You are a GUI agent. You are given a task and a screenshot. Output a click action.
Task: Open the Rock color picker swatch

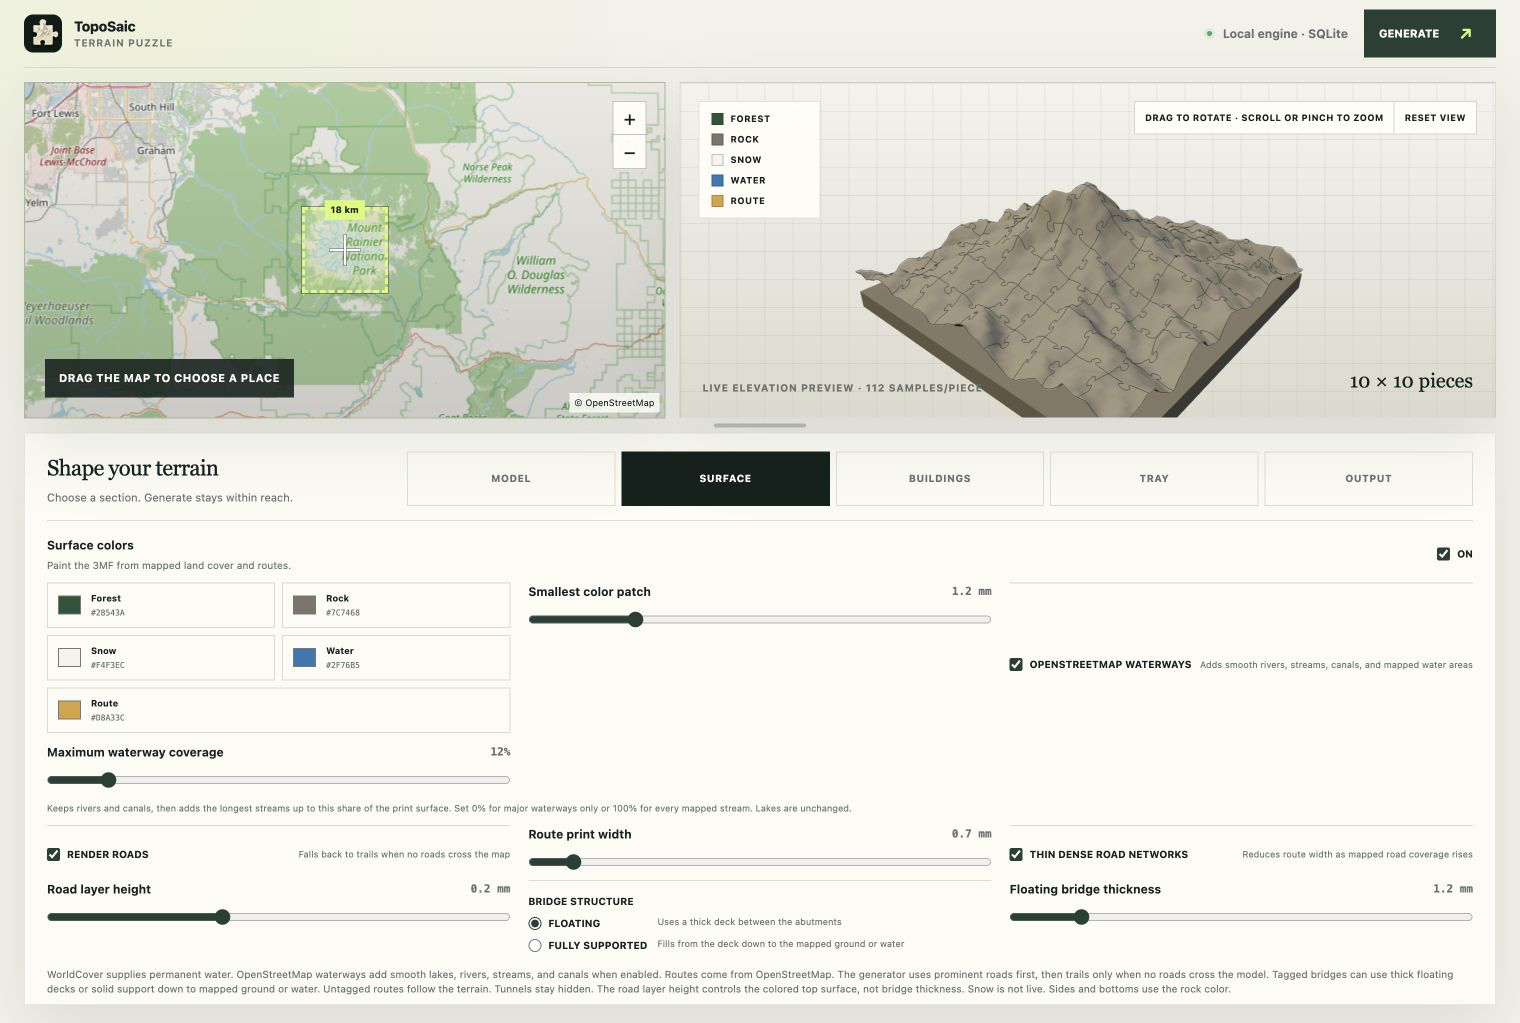click(304, 605)
